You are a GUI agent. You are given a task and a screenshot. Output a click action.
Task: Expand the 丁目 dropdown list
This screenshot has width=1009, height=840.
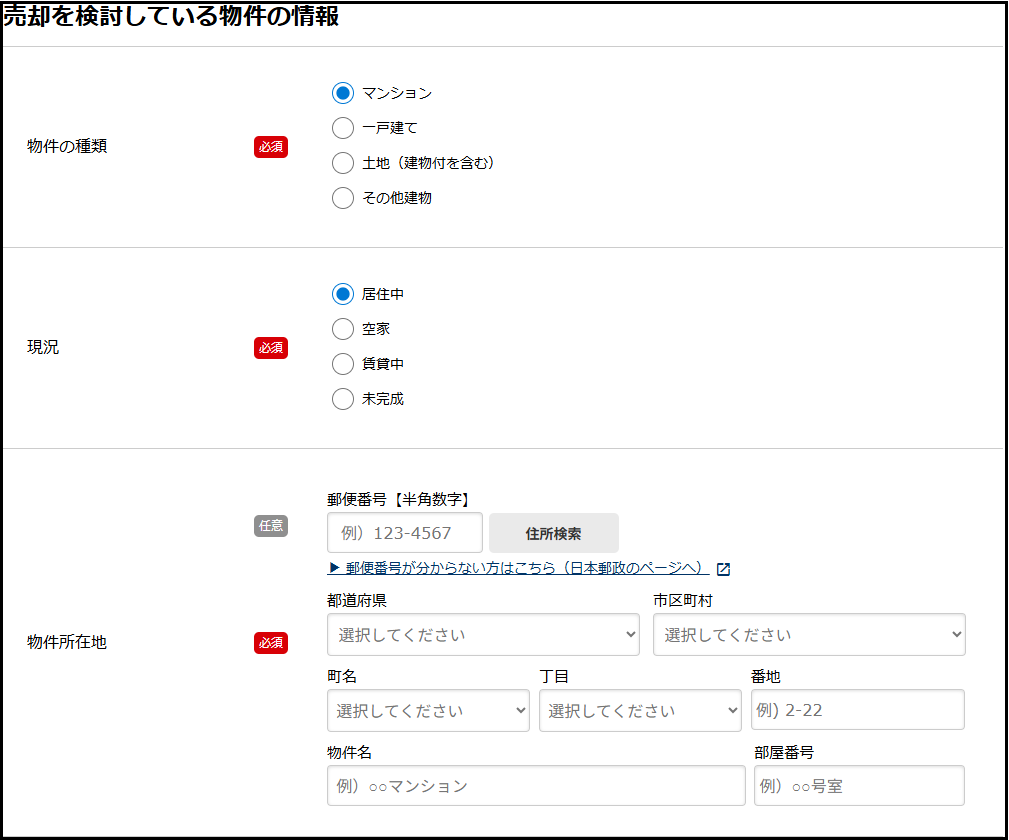[640, 711]
